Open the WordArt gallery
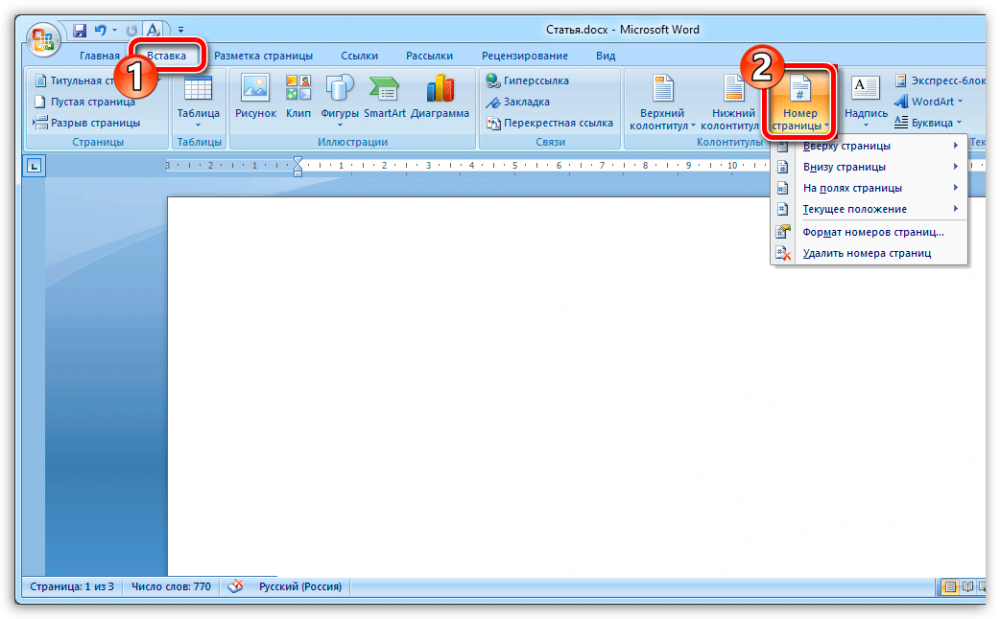Screen dimensions: 1000x619 929,102
